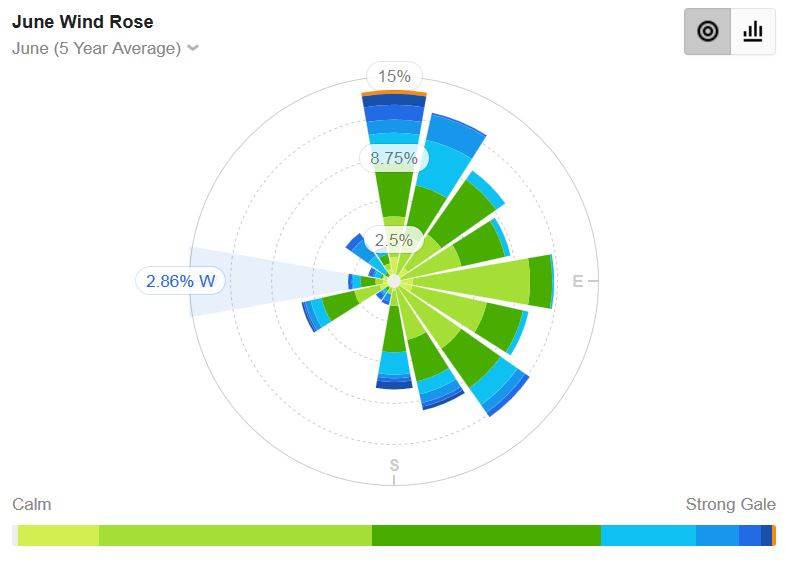This screenshot has height=565, width=792.
Task: Click the 8.75% ring label
Action: coord(394,157)
